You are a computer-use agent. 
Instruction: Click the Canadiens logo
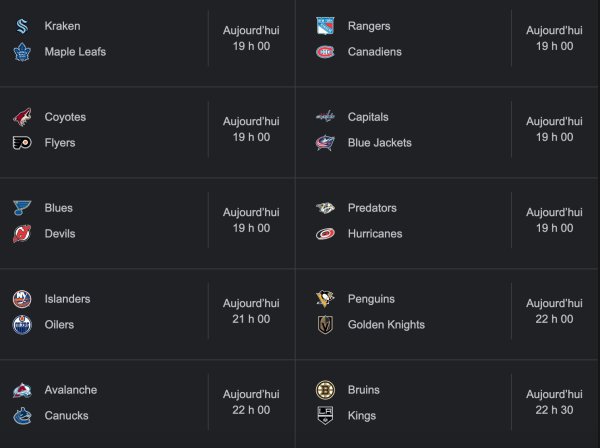[325, 52]
